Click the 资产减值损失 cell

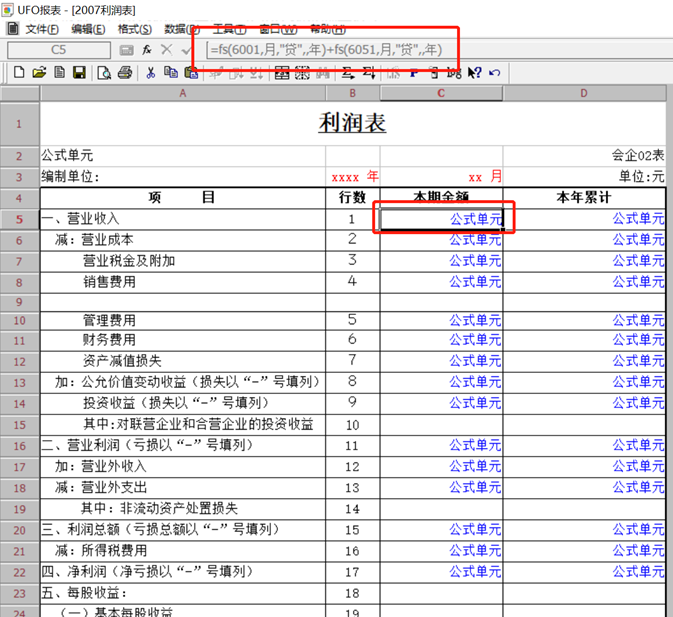[183, 361]
